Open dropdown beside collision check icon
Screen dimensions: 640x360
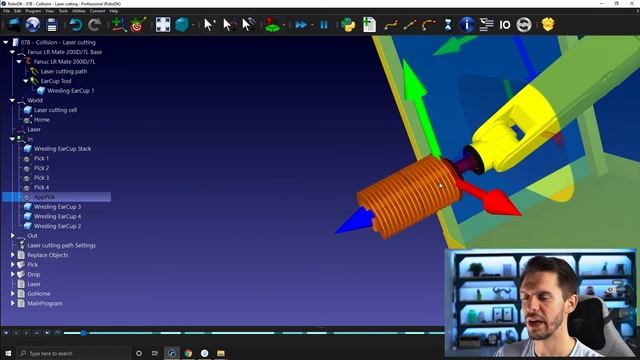tap(284, 25)
